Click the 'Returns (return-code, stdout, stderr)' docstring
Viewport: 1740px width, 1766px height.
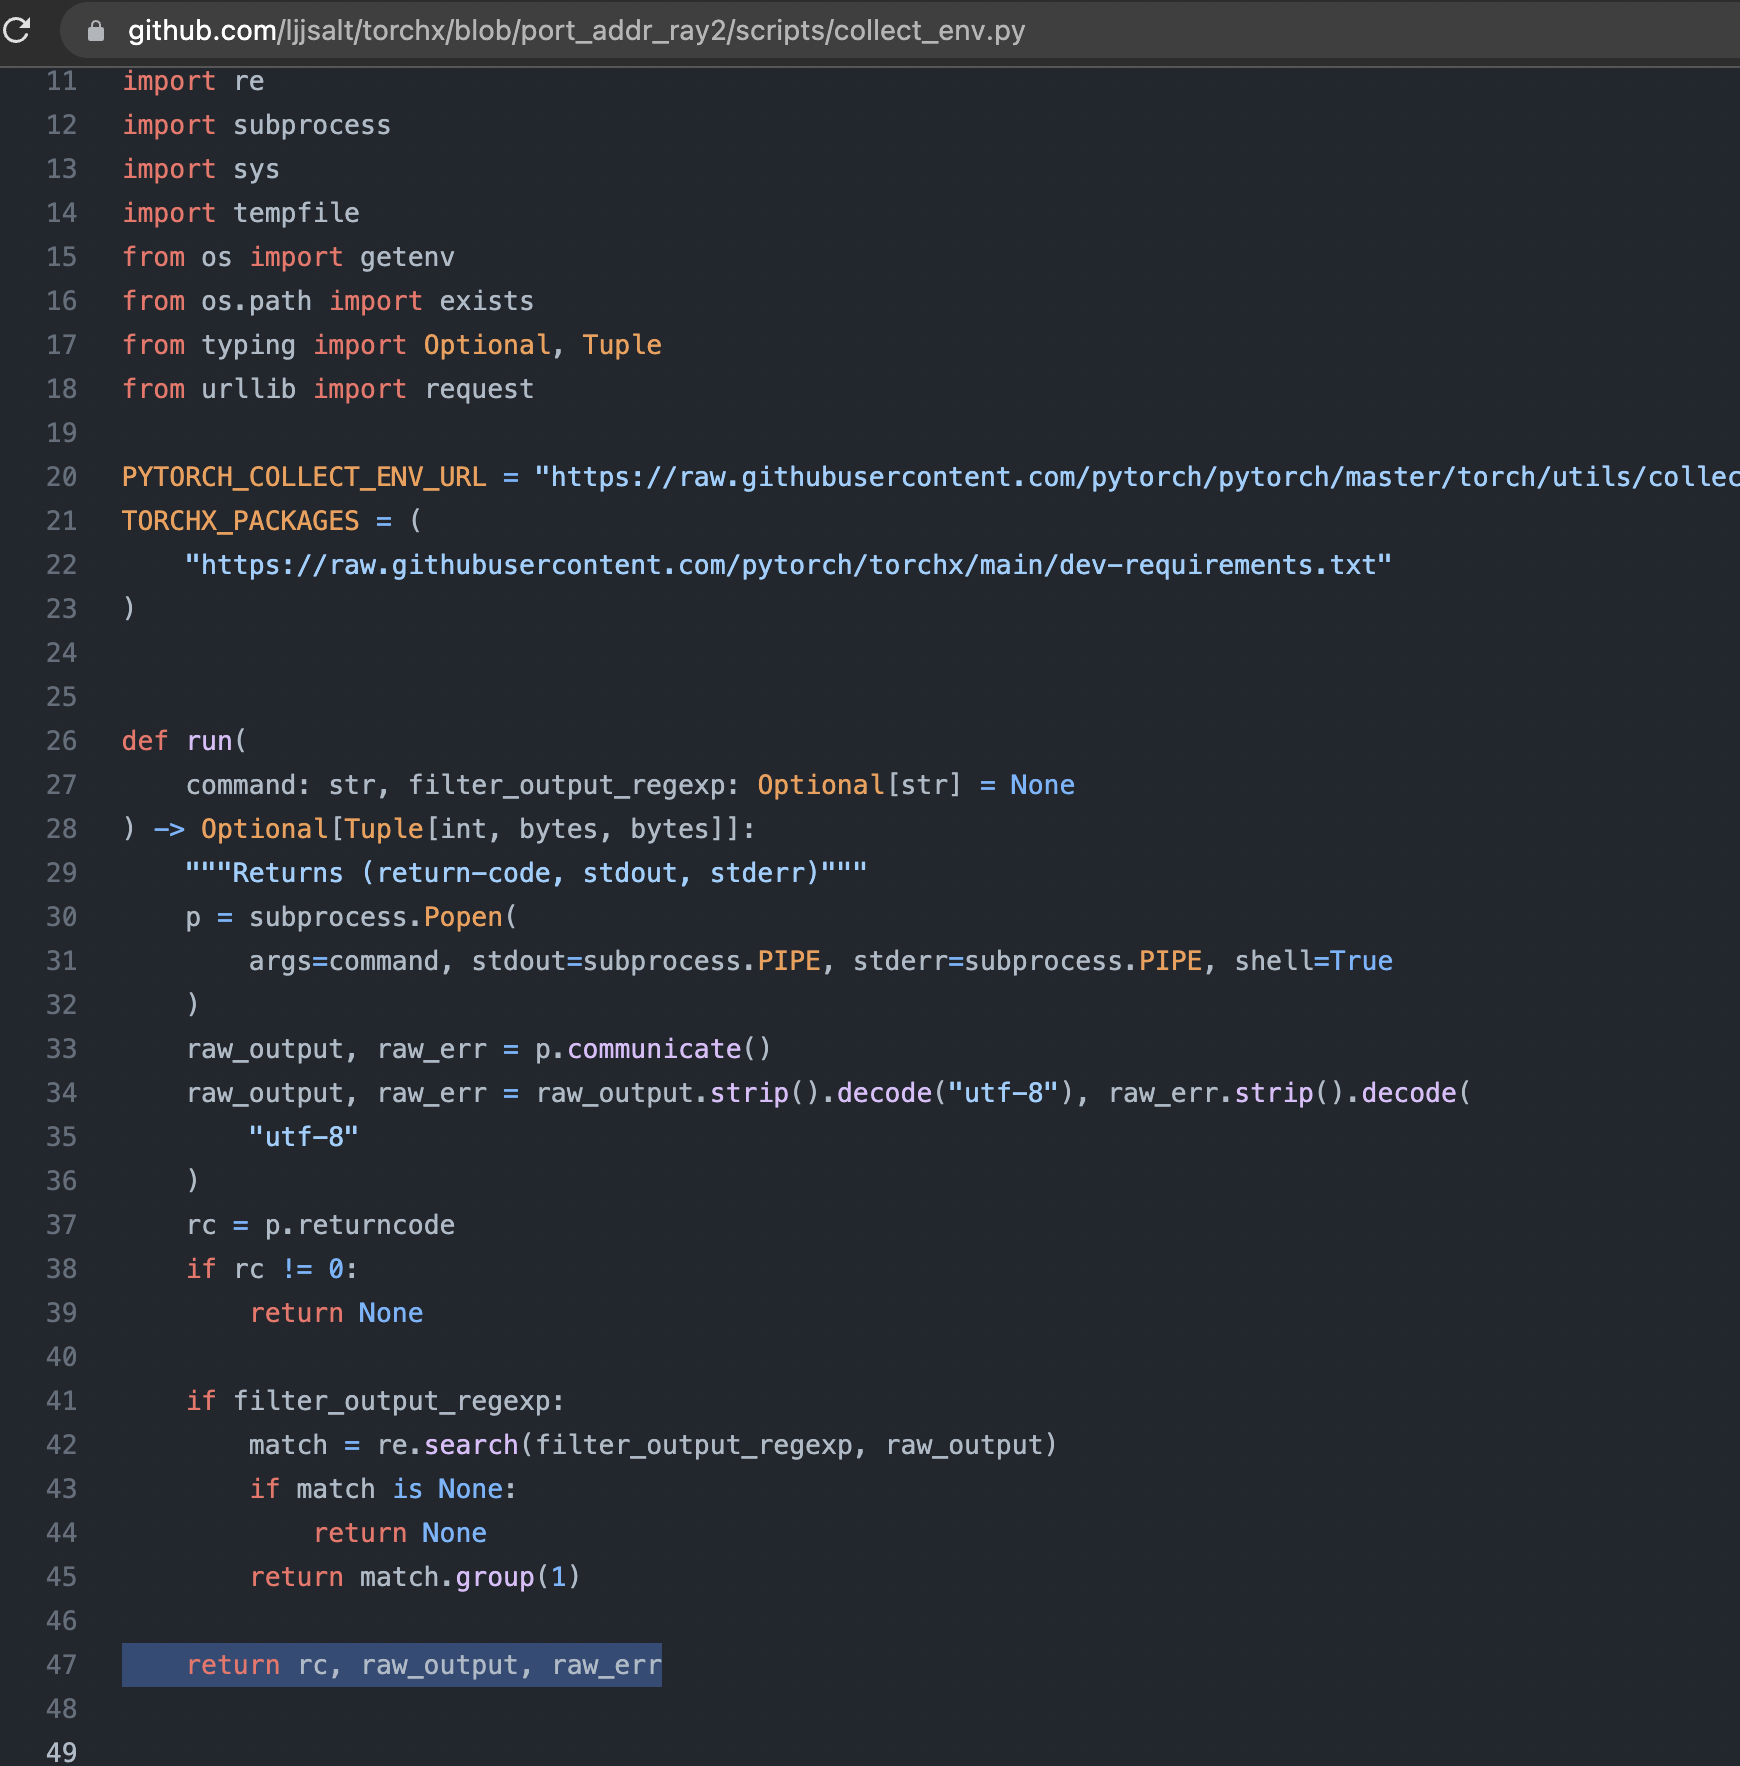click(x=526, y=873)
